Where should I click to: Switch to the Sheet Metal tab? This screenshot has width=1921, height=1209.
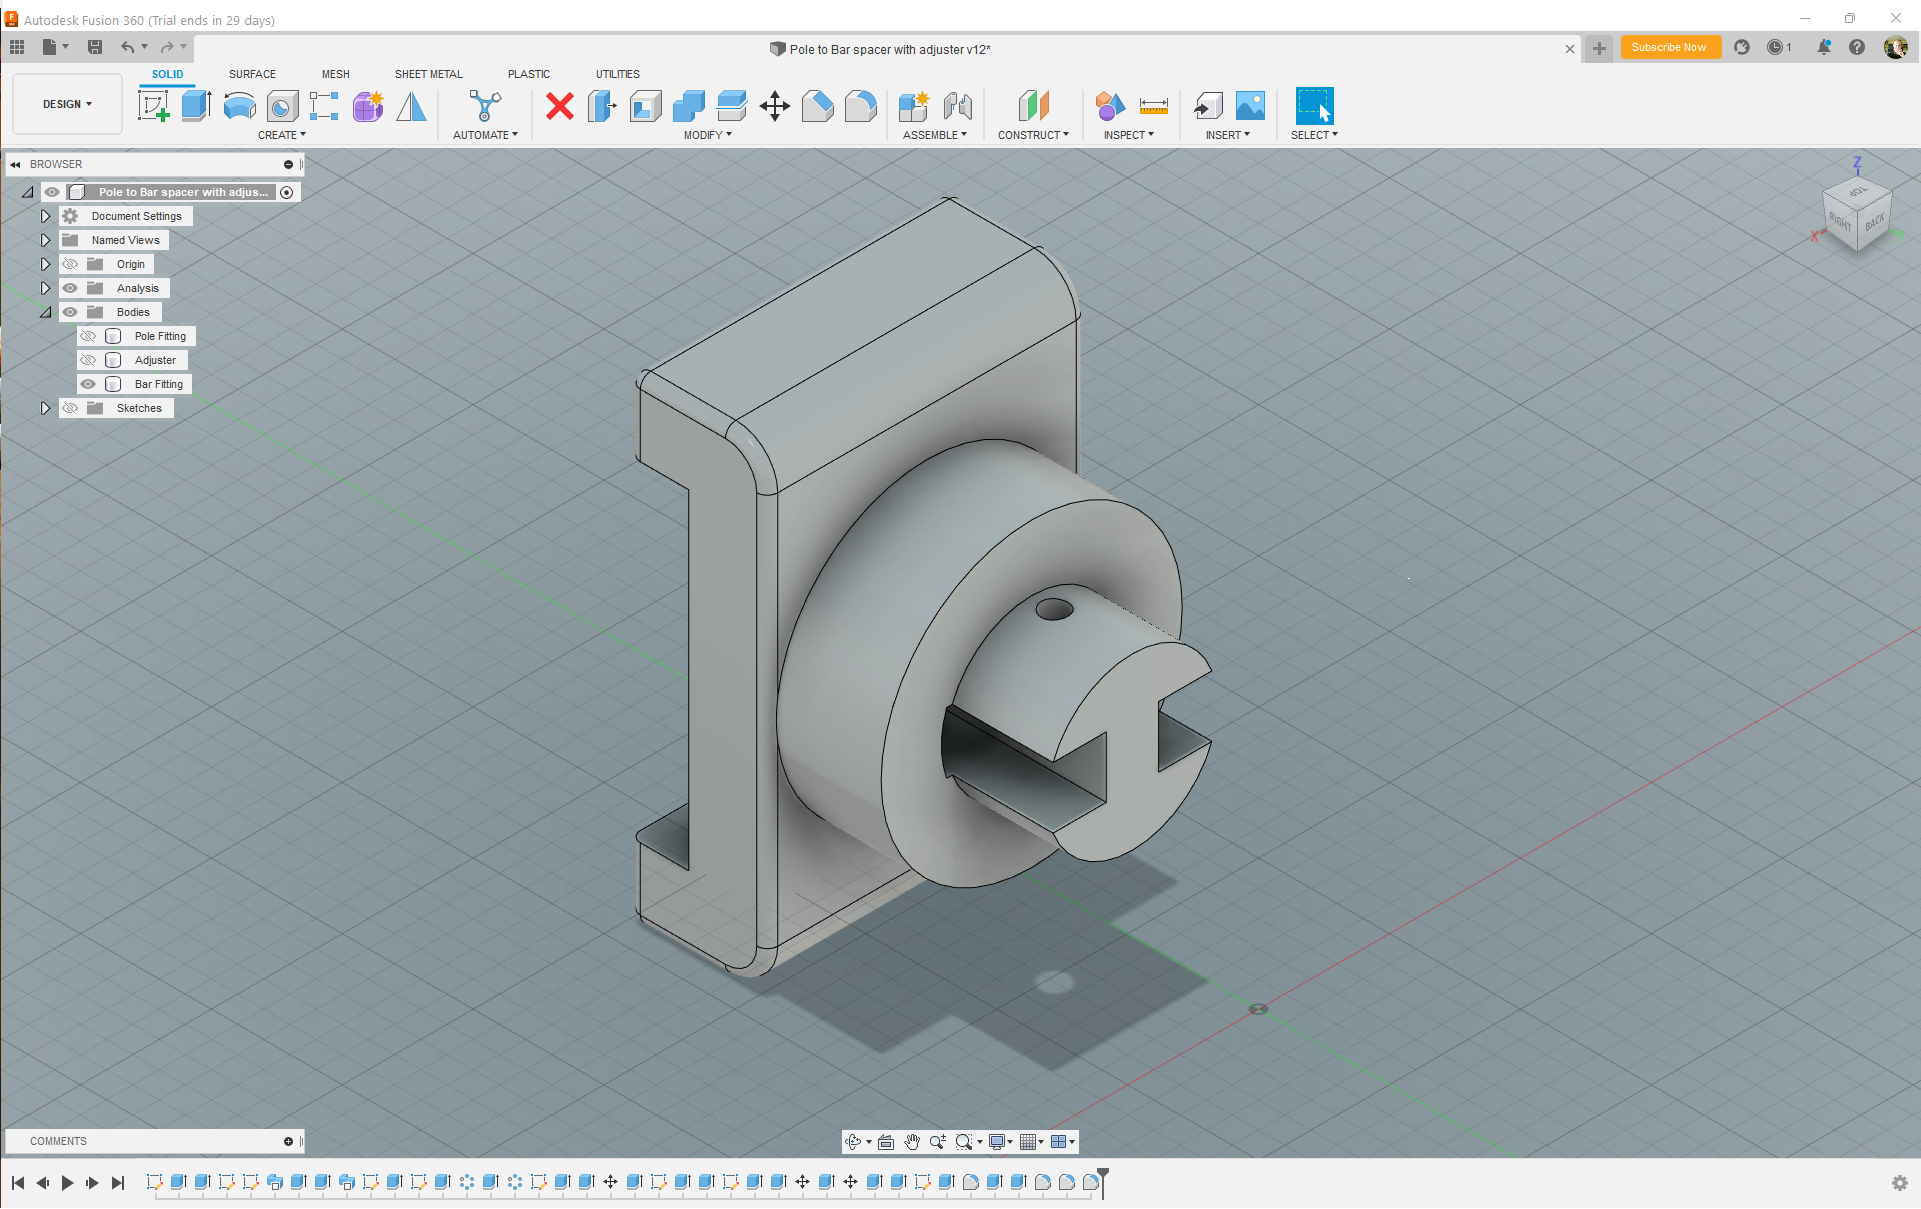click(x=428, y=74)
